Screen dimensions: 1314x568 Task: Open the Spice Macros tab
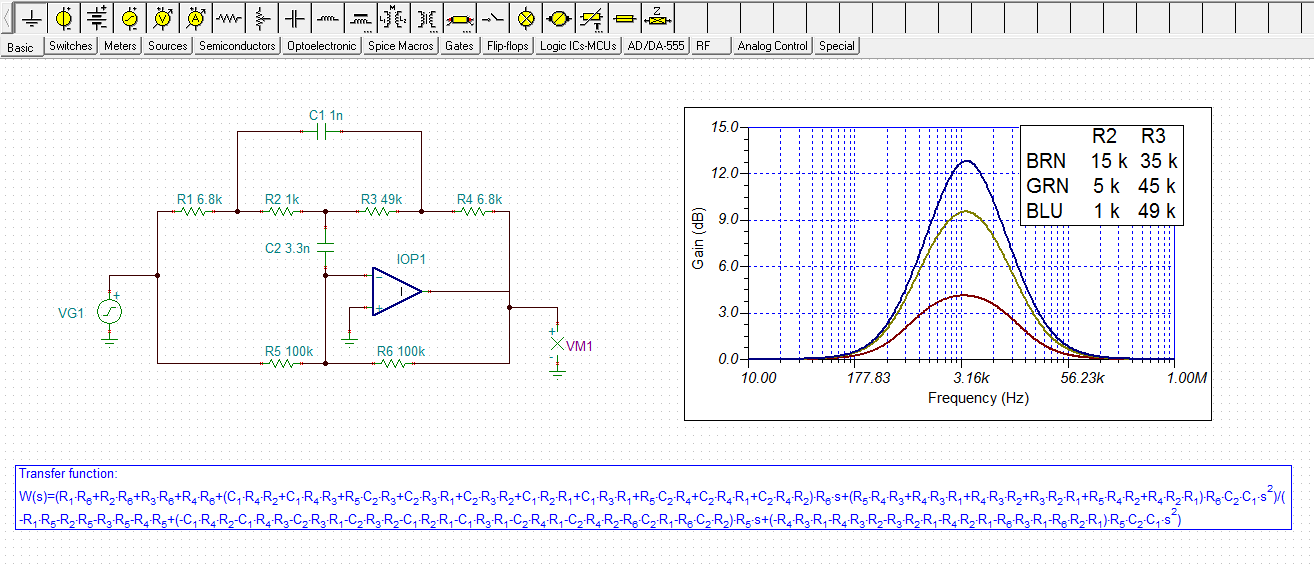point(401,46)
